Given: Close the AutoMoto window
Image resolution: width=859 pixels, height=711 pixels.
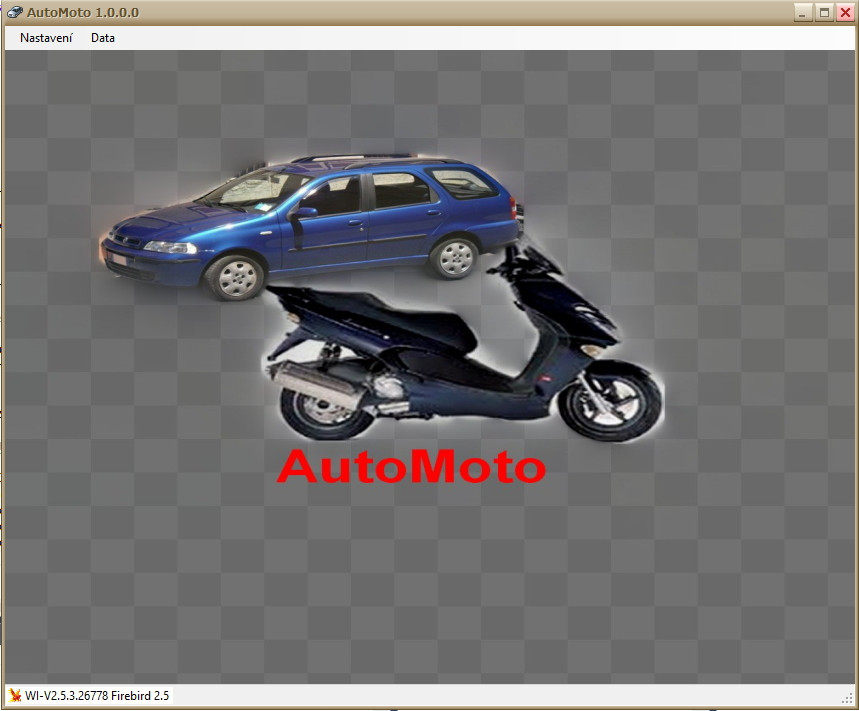Looking at the screenshot, I should click(x=845, y=13).
